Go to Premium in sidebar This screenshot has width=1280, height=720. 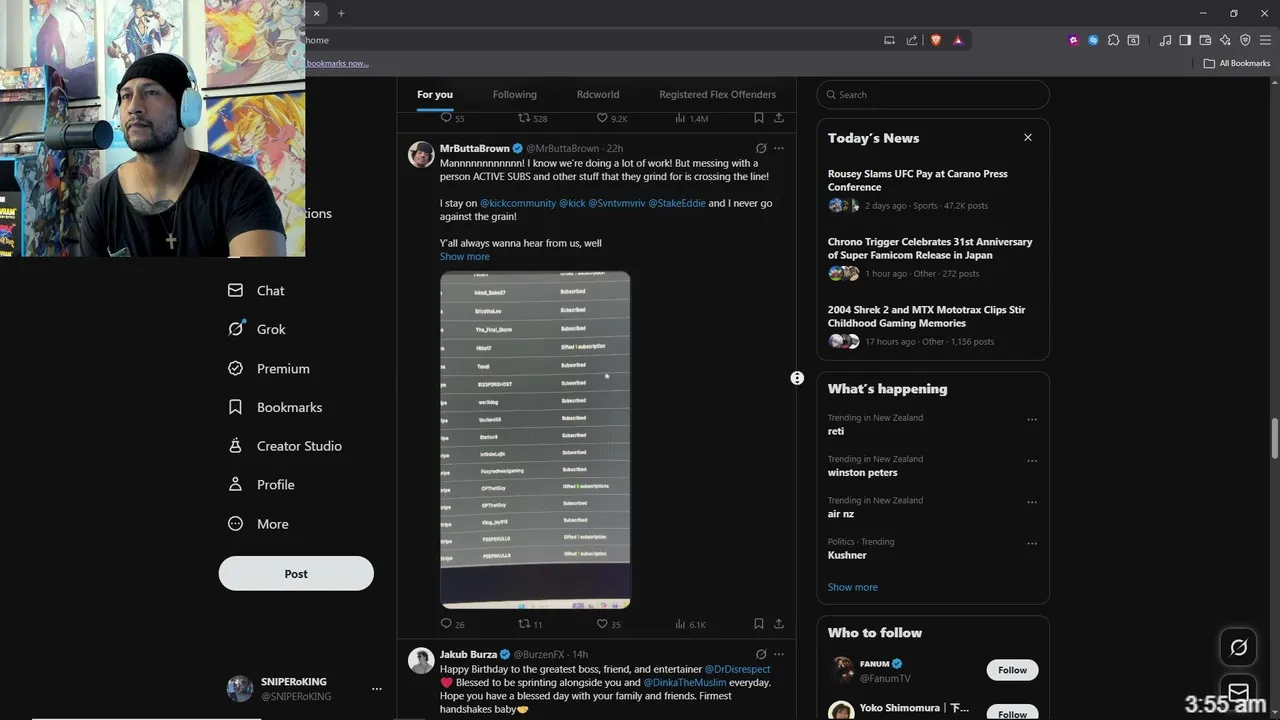pos(268,368)
